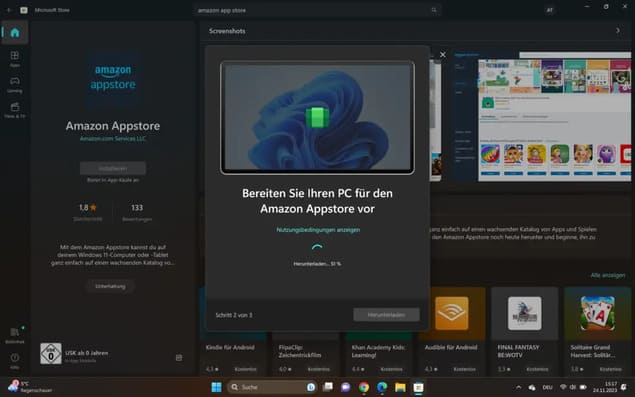Launch Google Chrome from the taskbar
The height and width of the screenshot is (397, 635).
[364, 387]
